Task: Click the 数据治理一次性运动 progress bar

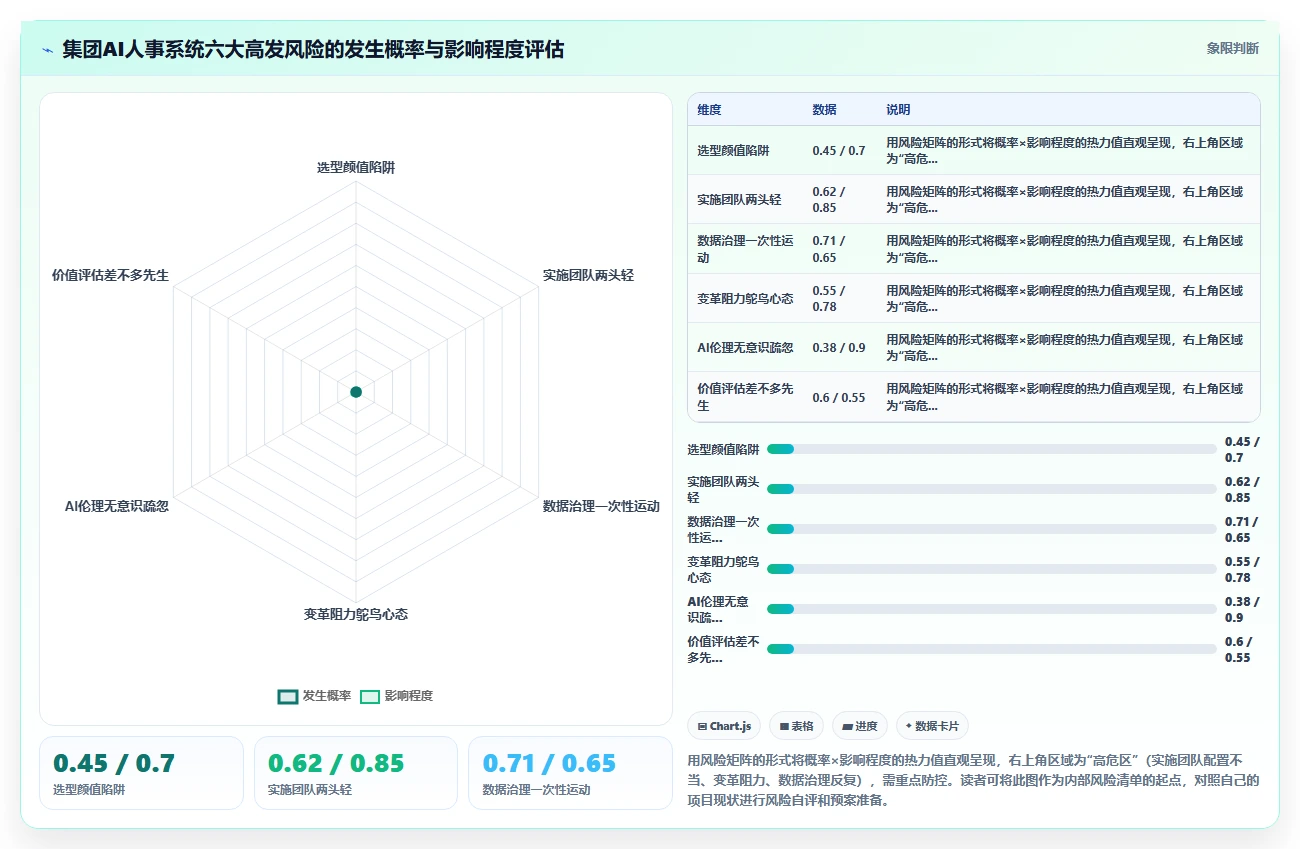Action: 992,529
